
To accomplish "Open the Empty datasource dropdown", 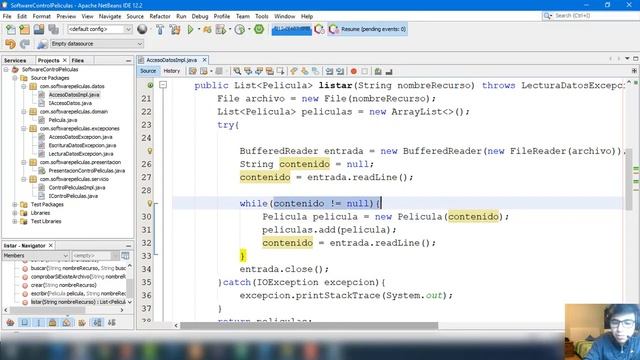I will click(97, 44).
